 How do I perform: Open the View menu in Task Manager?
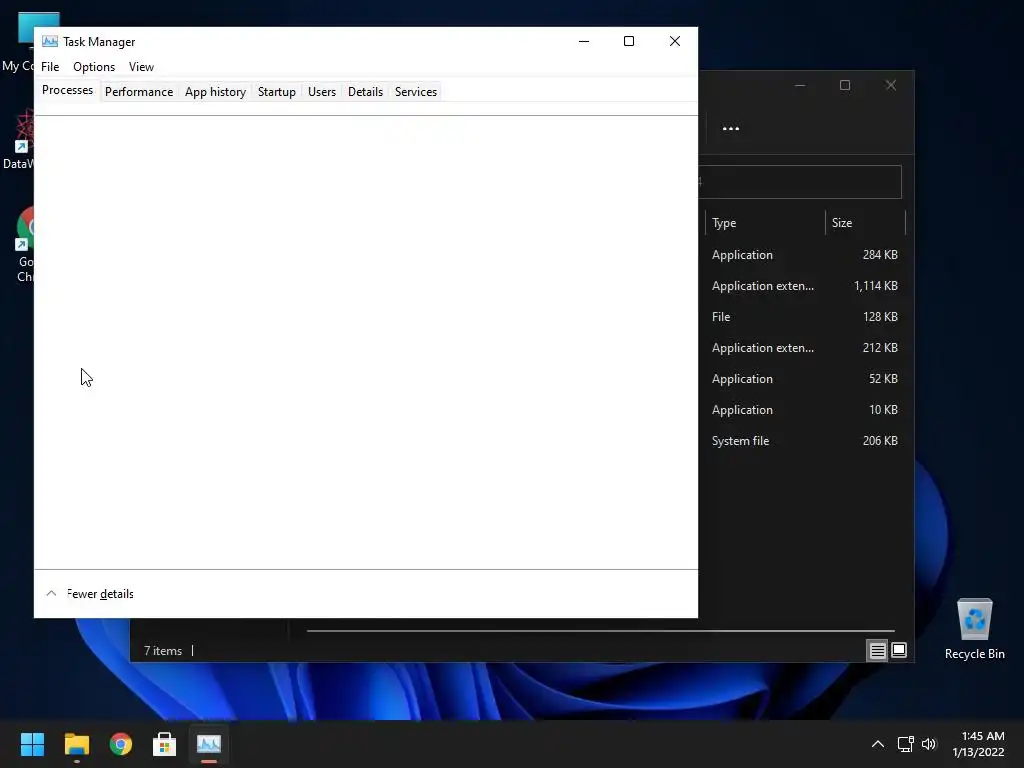tap(141, 67)
